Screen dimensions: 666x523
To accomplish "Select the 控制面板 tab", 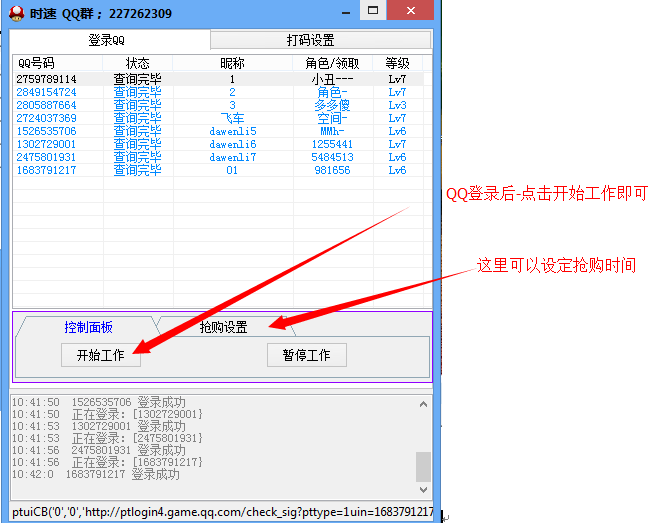I will pos(88,327).
